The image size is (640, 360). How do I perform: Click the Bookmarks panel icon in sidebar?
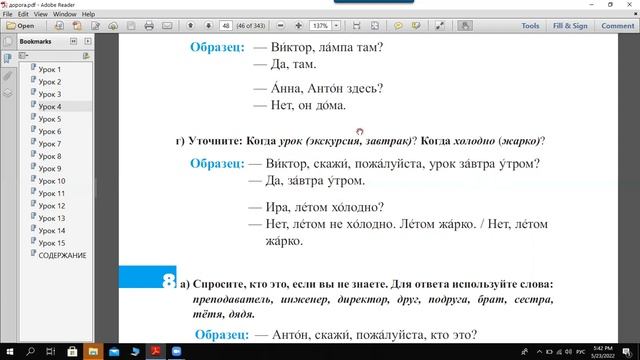8,58
